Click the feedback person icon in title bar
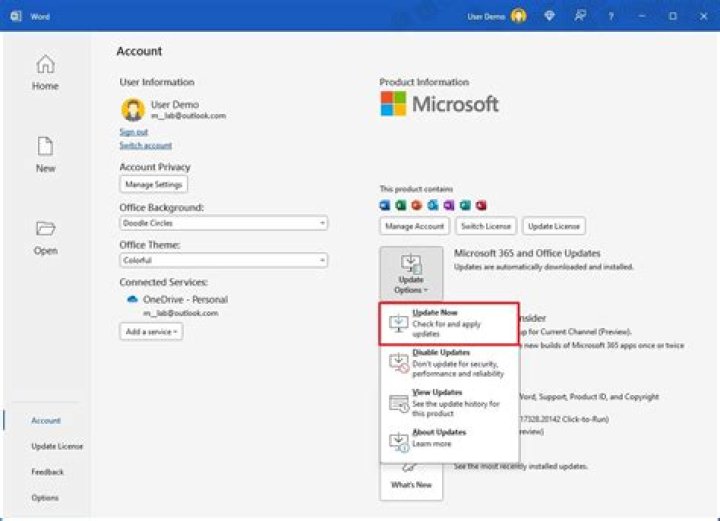 [580, 16]
